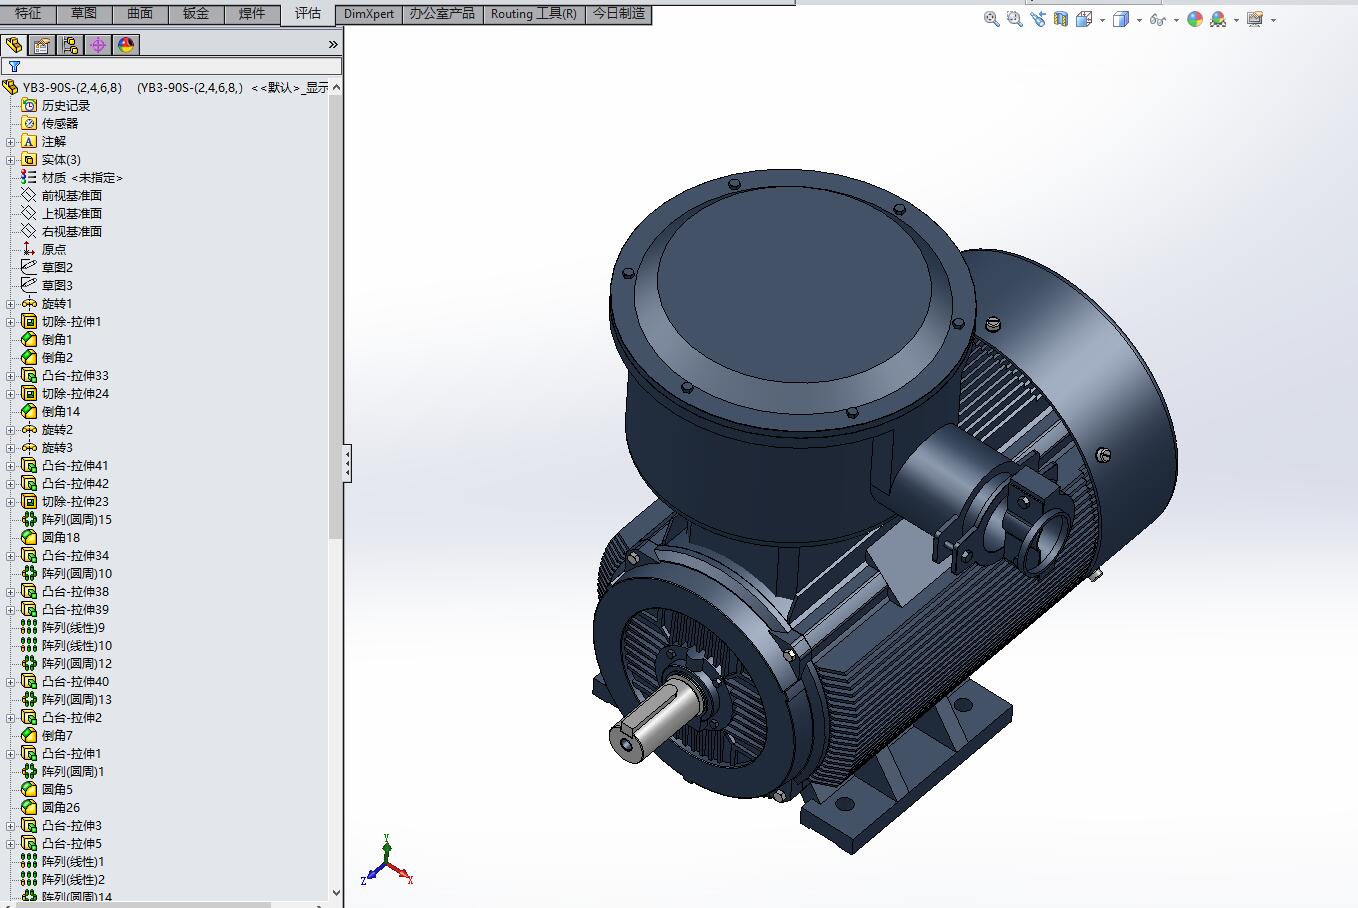Expand the 旋转1 feature node

click(11, 304)
